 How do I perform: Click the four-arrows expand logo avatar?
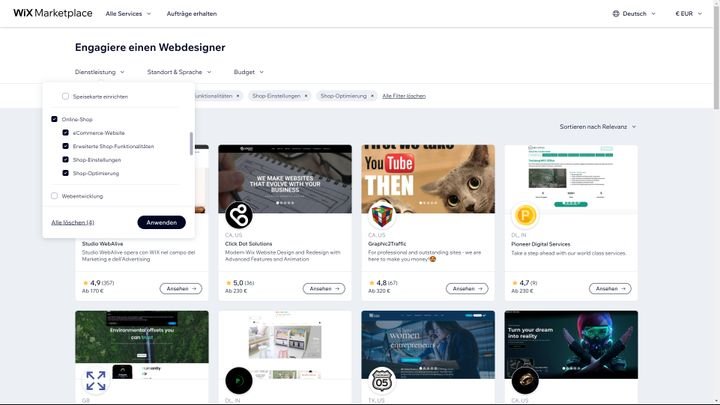pyautogui.click(x=96, y=381)
